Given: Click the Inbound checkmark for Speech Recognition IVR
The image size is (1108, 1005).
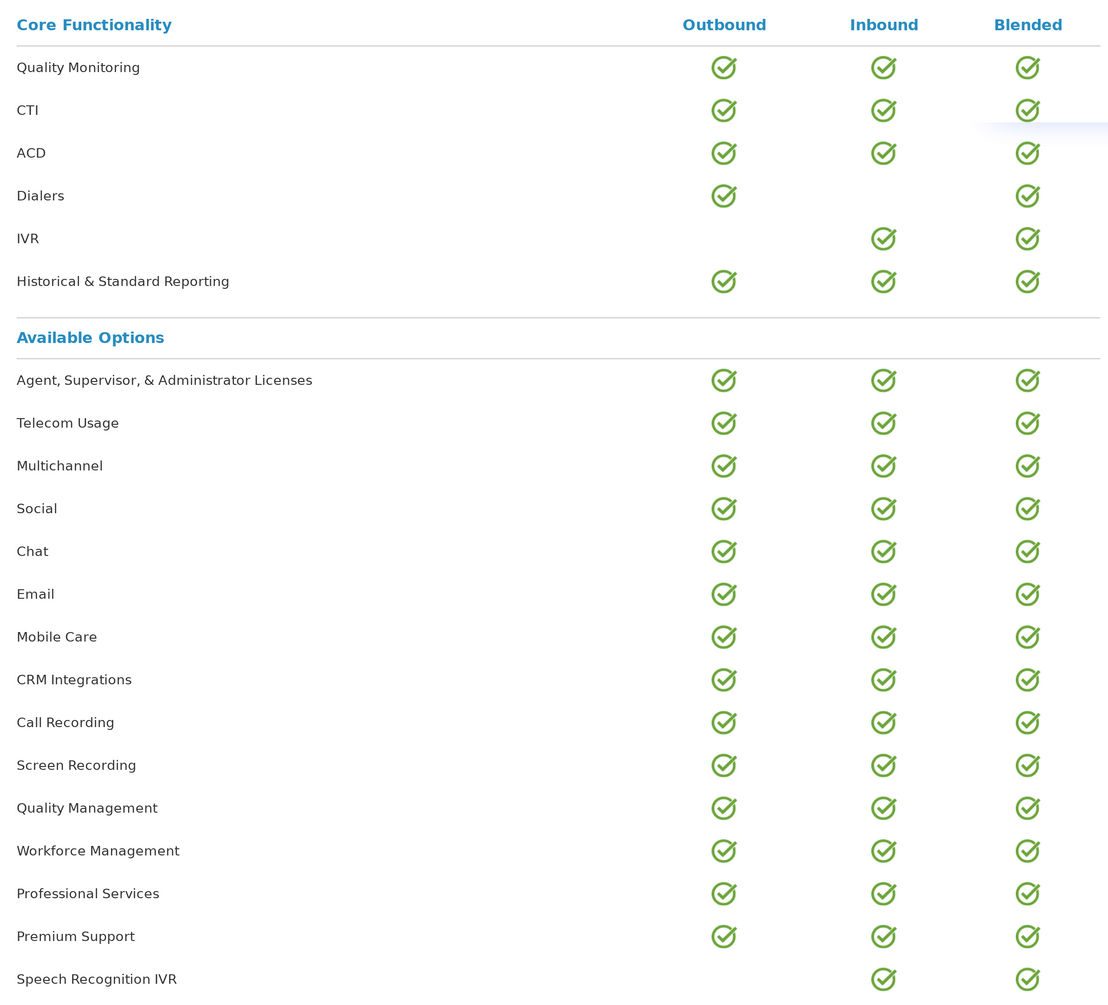Looking at the screenshot, I should pos(883,979).
